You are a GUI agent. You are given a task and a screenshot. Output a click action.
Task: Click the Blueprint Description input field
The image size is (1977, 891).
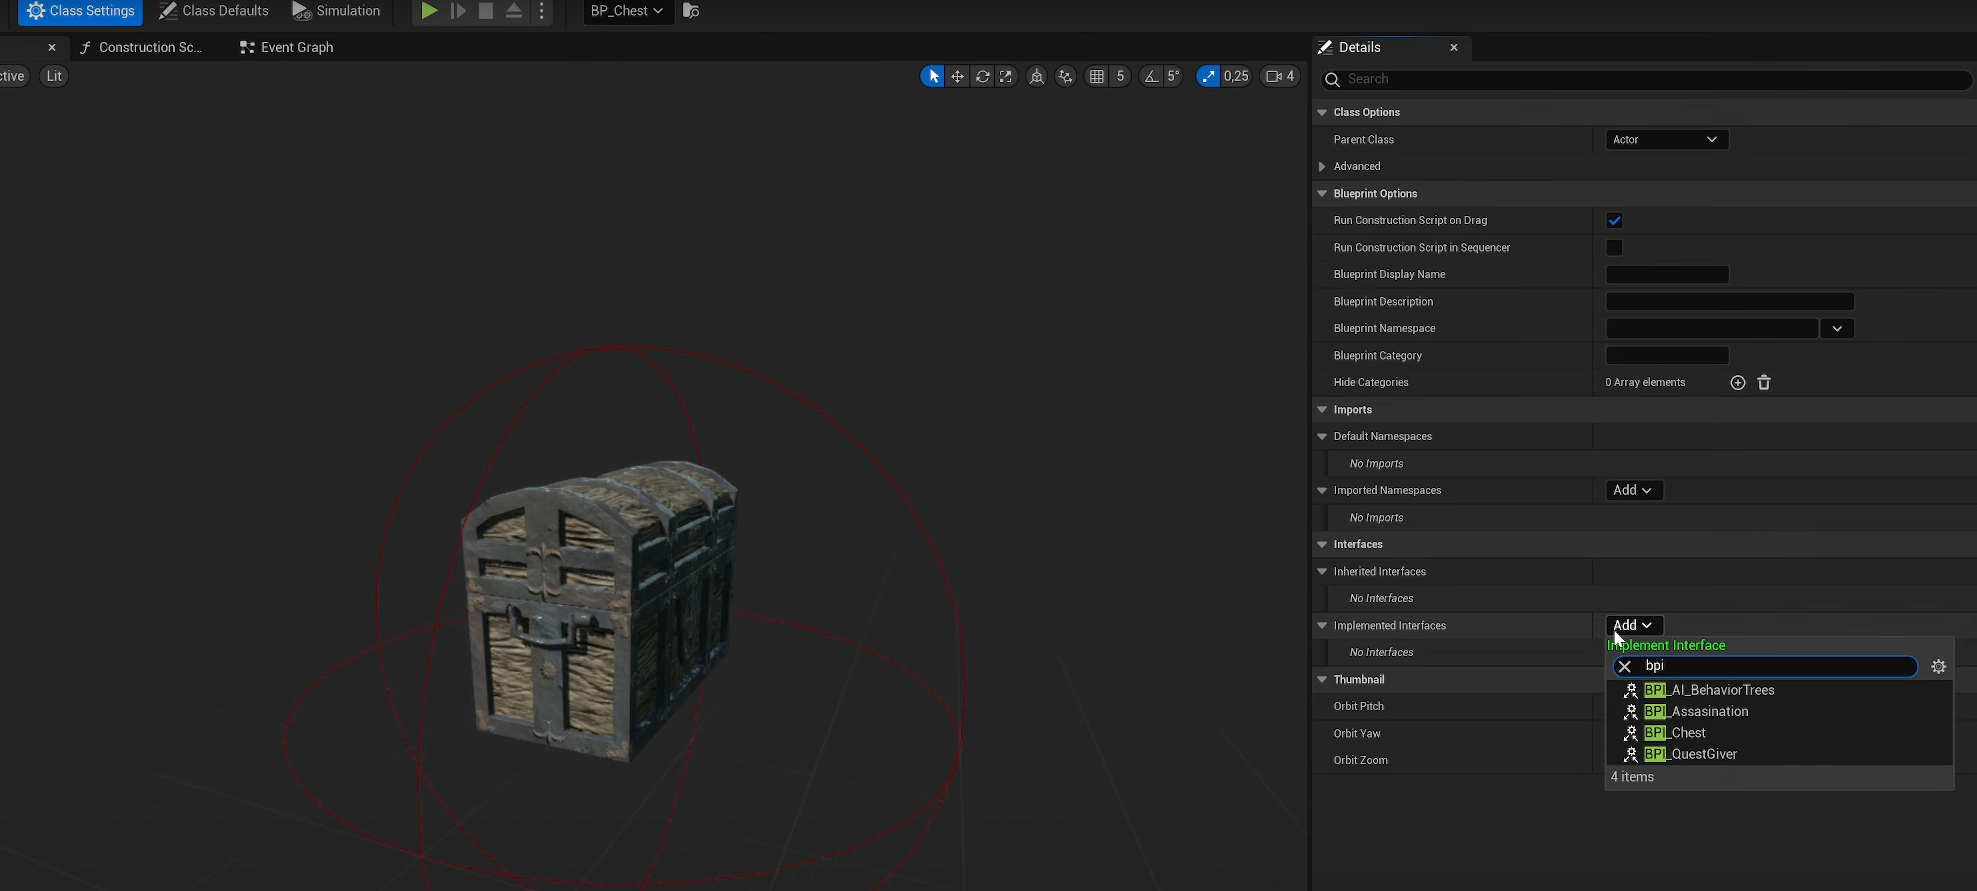point(1729,302)
